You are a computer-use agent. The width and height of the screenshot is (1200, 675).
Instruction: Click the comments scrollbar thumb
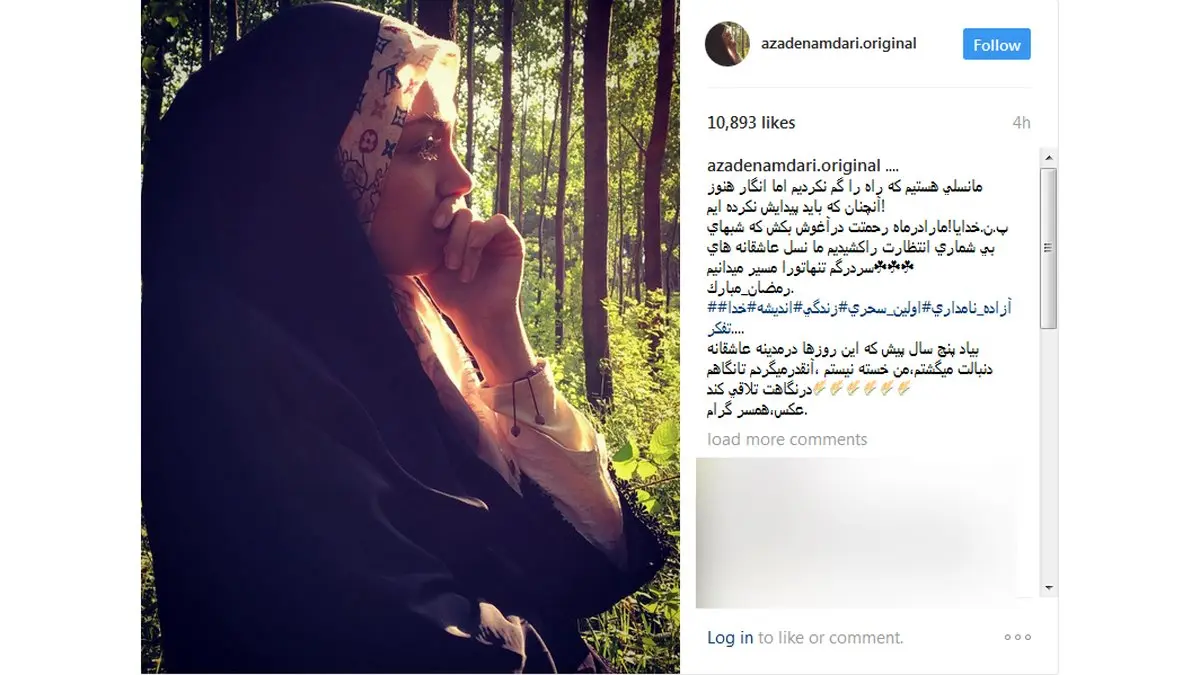[x=1048, y=248]
